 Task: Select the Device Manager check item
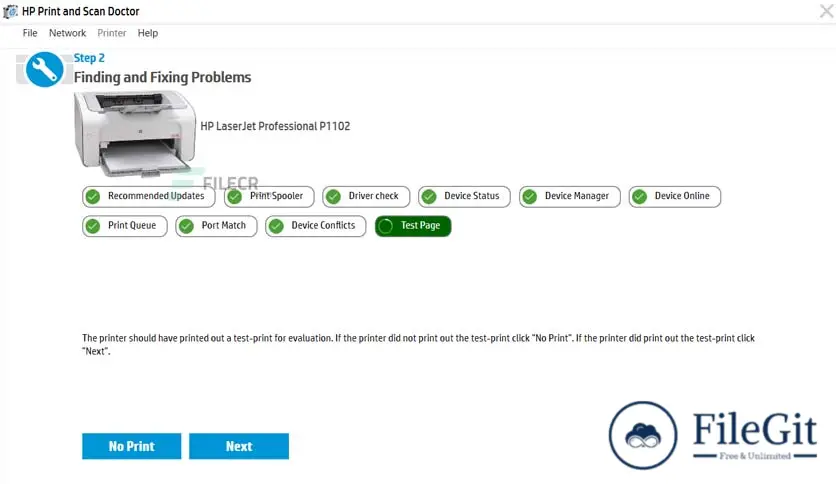click(570, 196)
